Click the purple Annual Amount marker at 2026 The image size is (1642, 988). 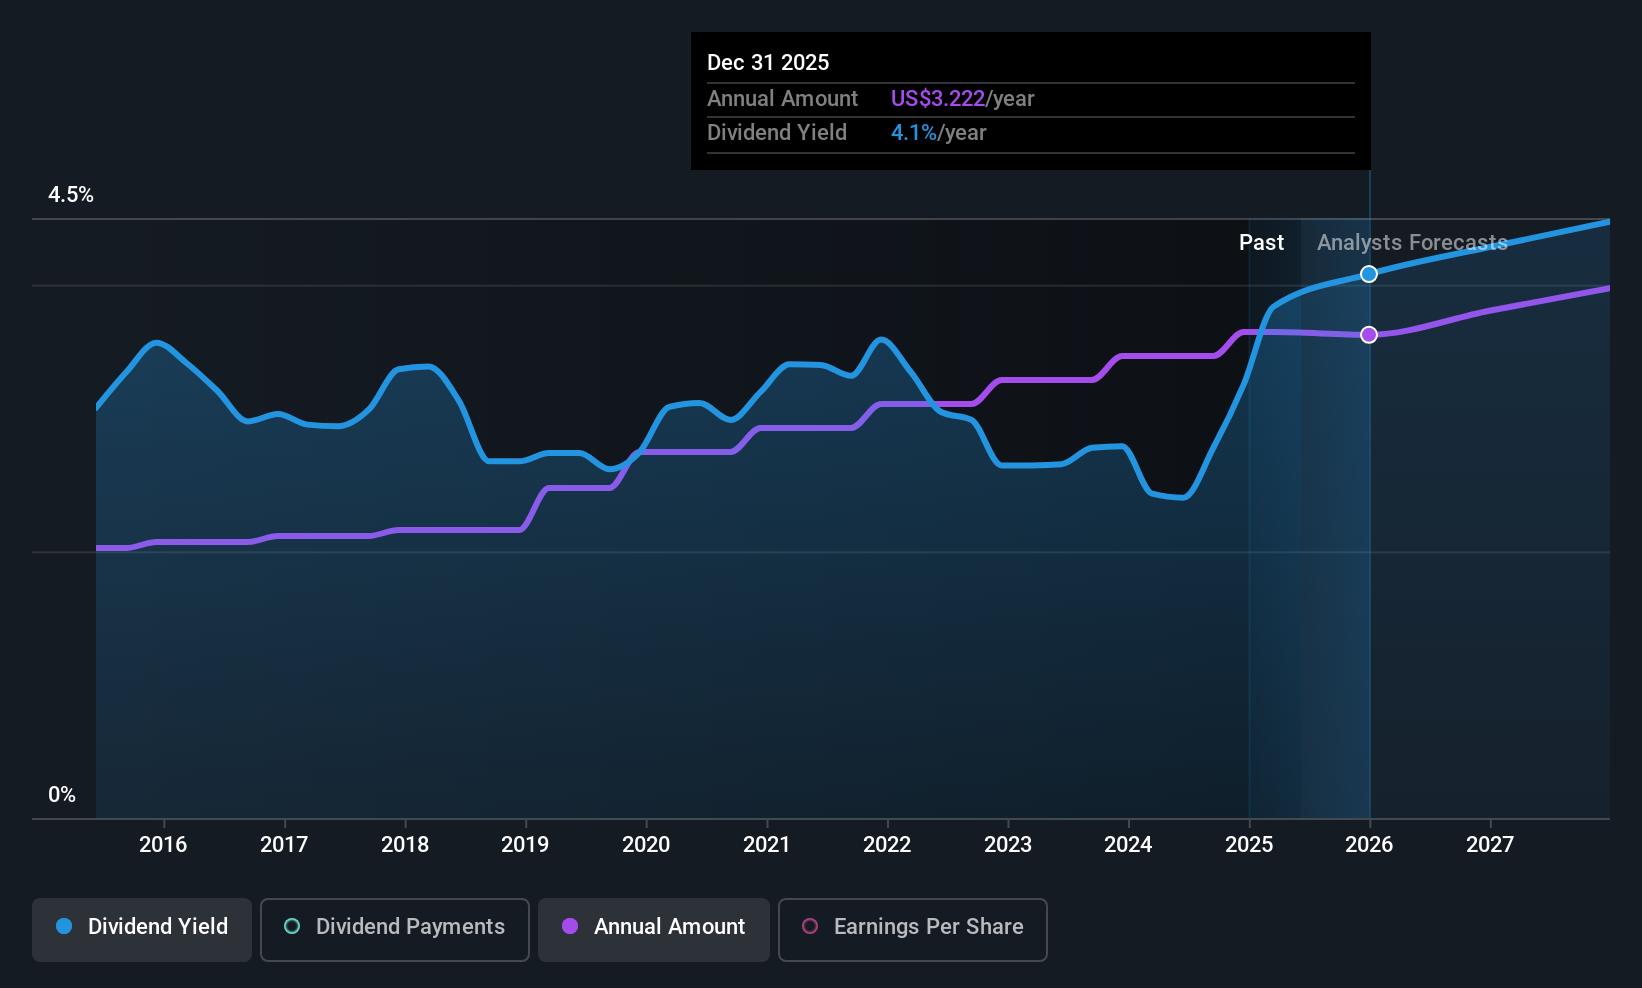tap(1369, 335)
